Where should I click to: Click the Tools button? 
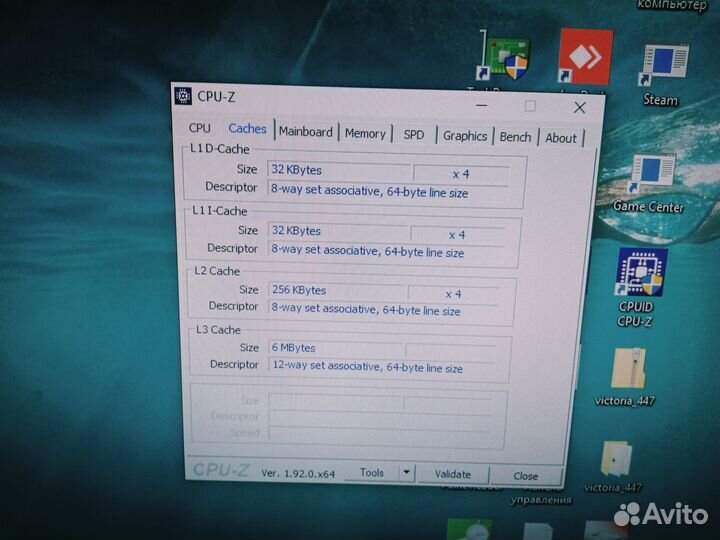372,472
